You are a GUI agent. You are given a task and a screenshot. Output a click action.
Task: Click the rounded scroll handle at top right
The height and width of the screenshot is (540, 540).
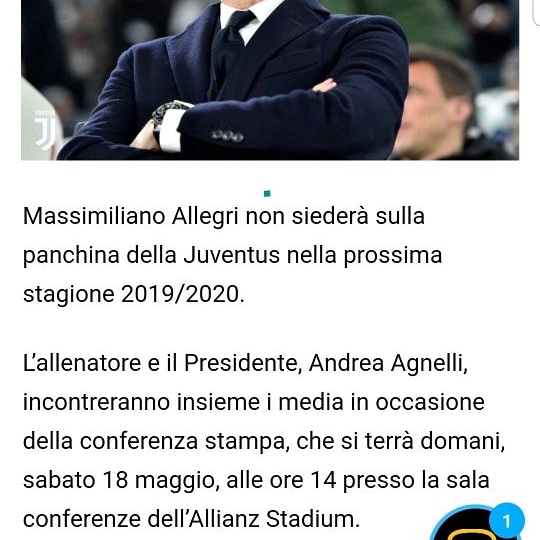pyautogui.click(x=536, y=12)
